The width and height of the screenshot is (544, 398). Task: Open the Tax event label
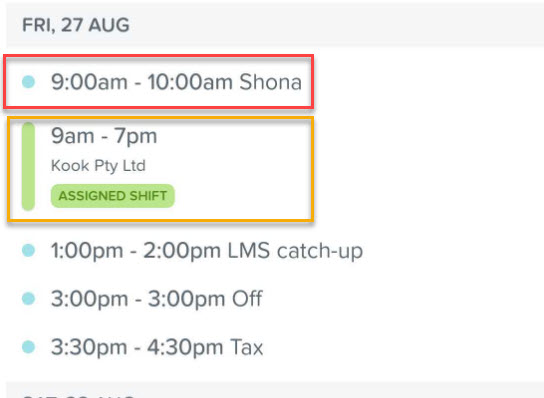click(247, 347)
